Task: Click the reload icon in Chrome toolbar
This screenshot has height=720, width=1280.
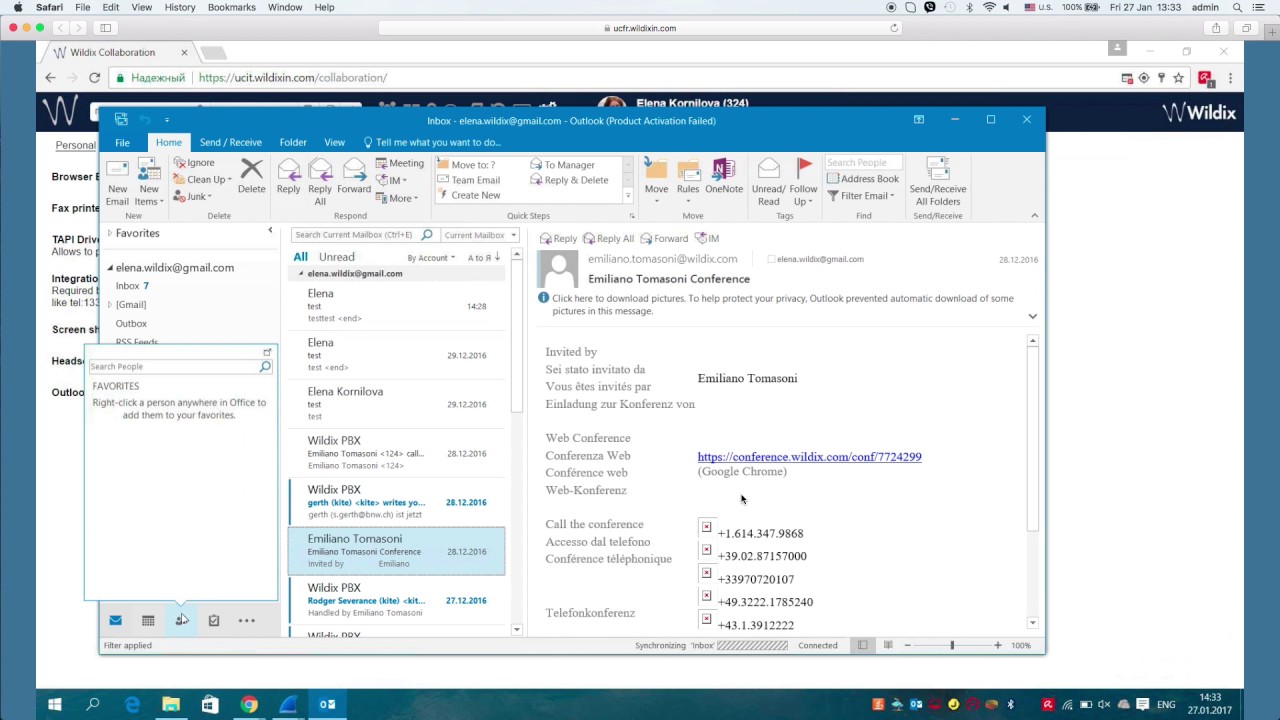Action: point(94,77)
